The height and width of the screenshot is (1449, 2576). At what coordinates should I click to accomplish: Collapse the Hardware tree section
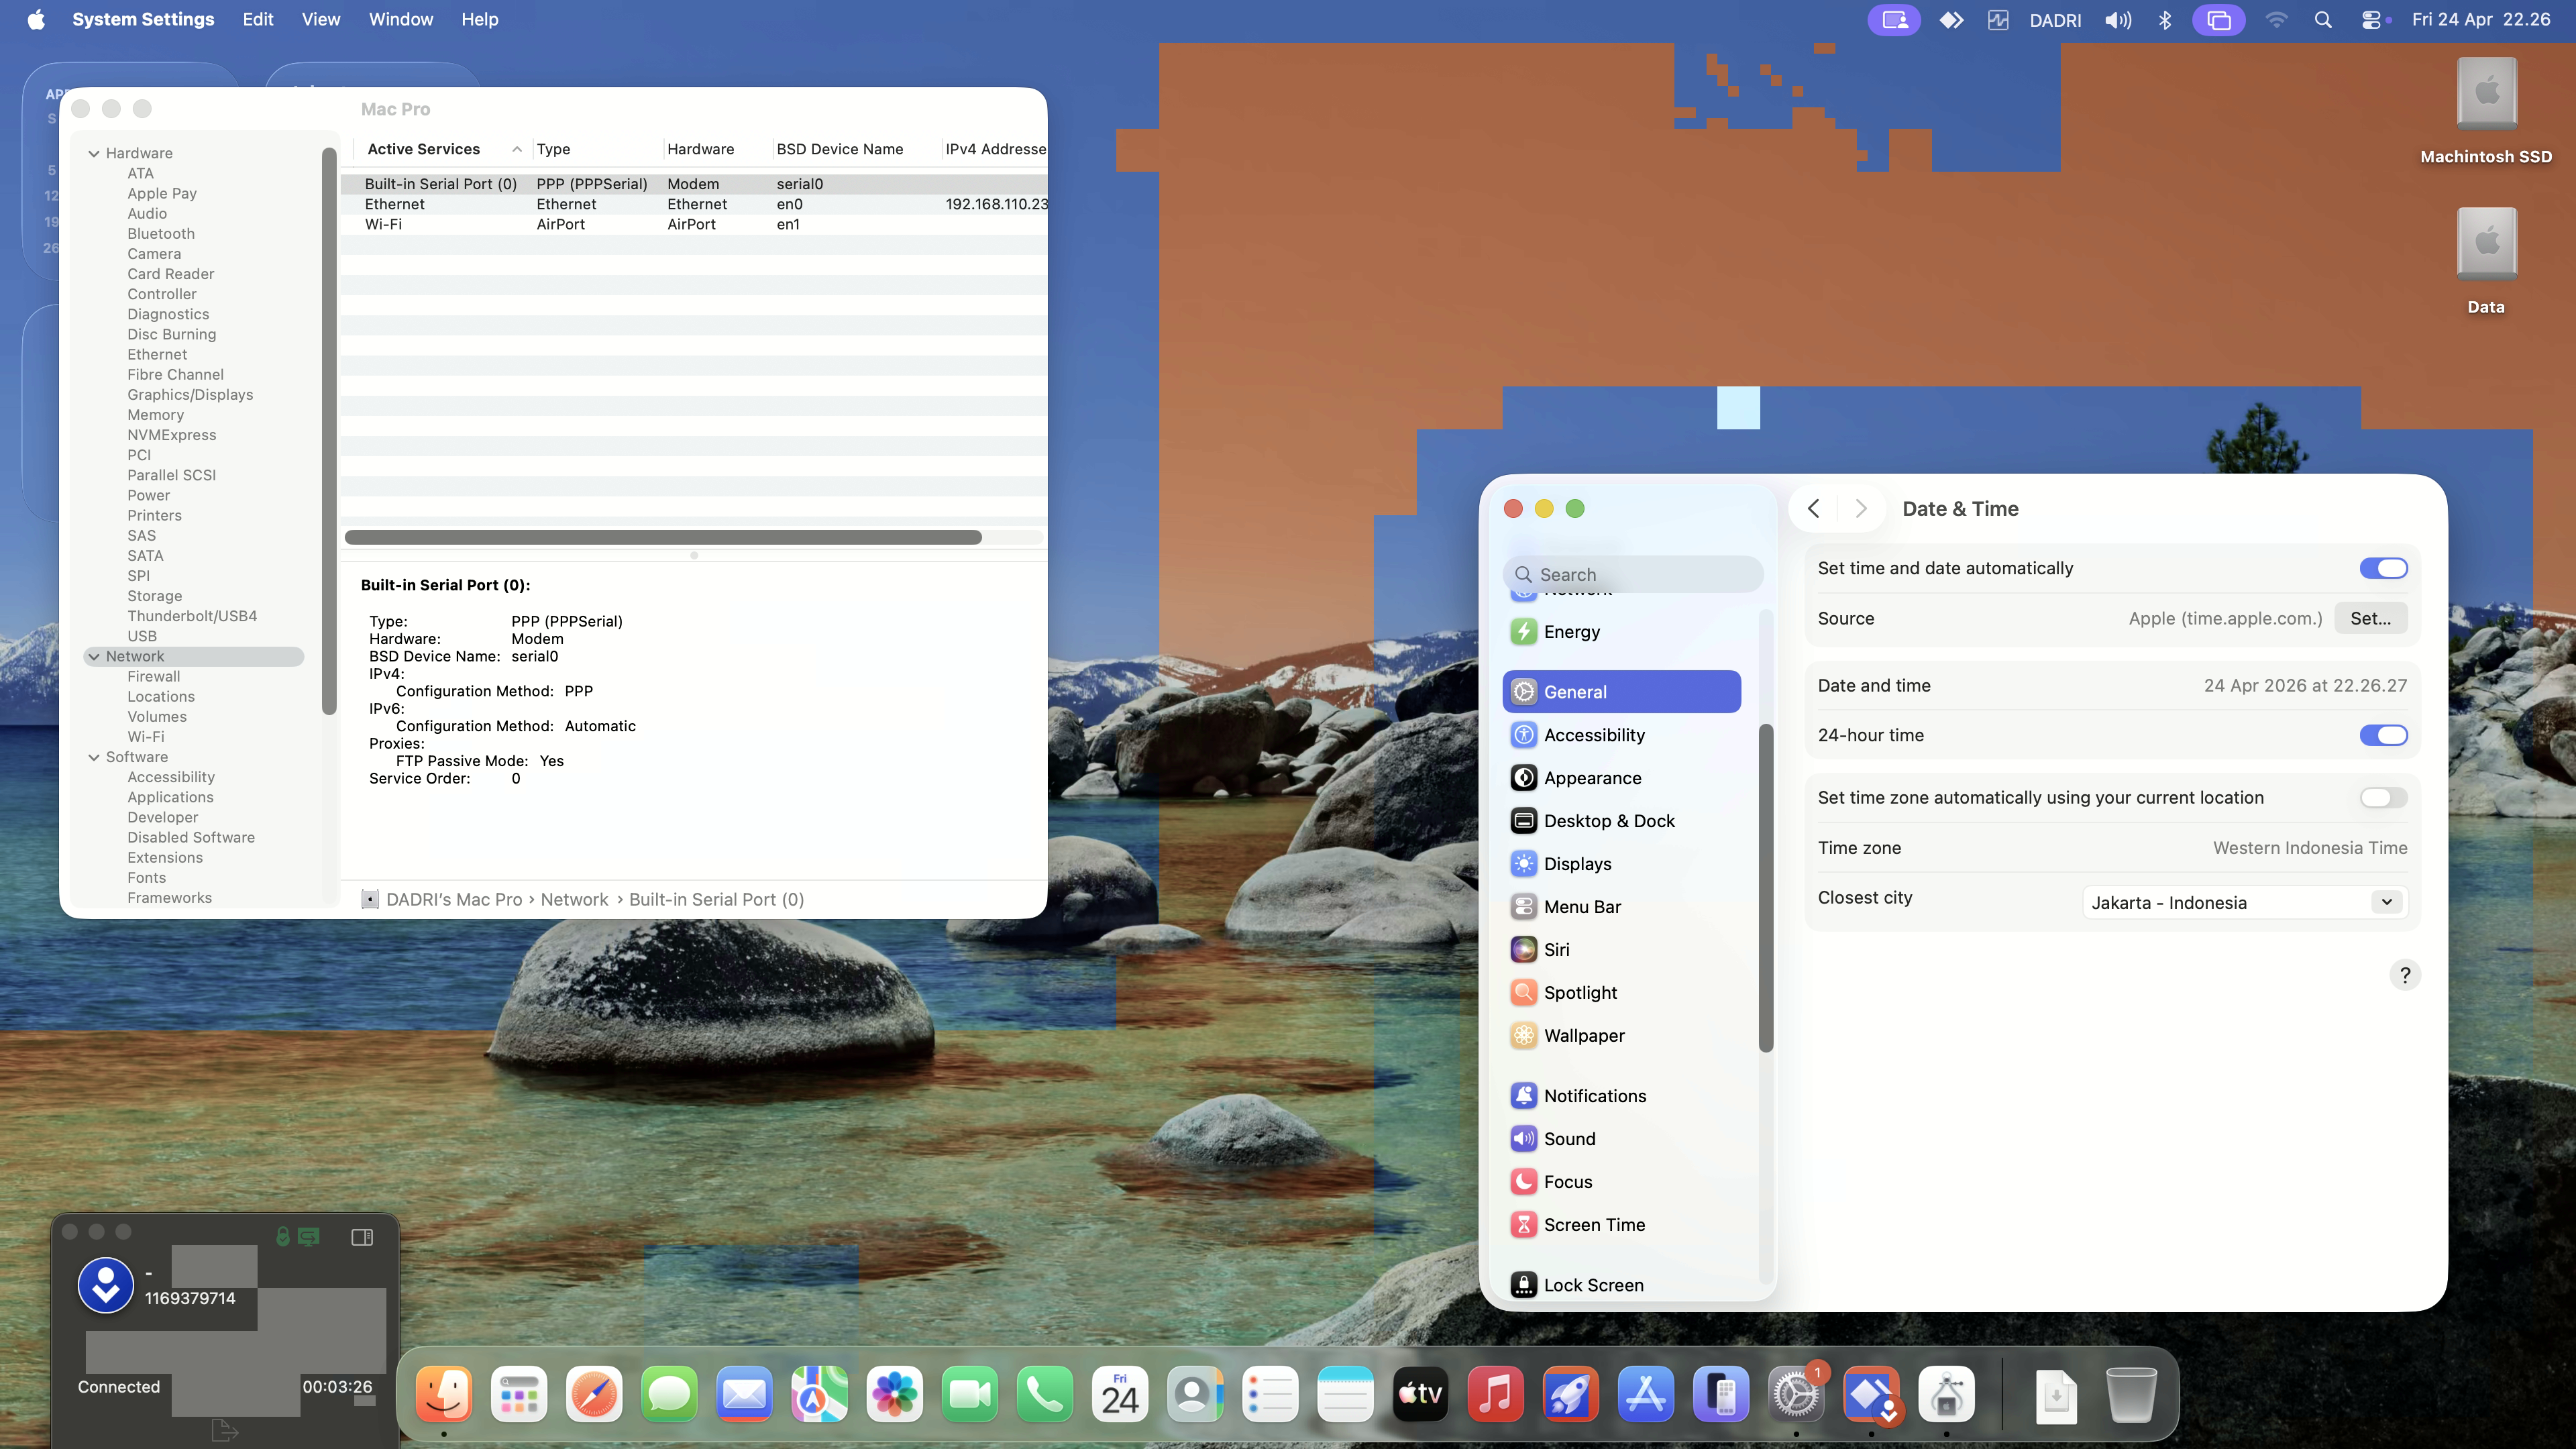click(x=94, y=153)
